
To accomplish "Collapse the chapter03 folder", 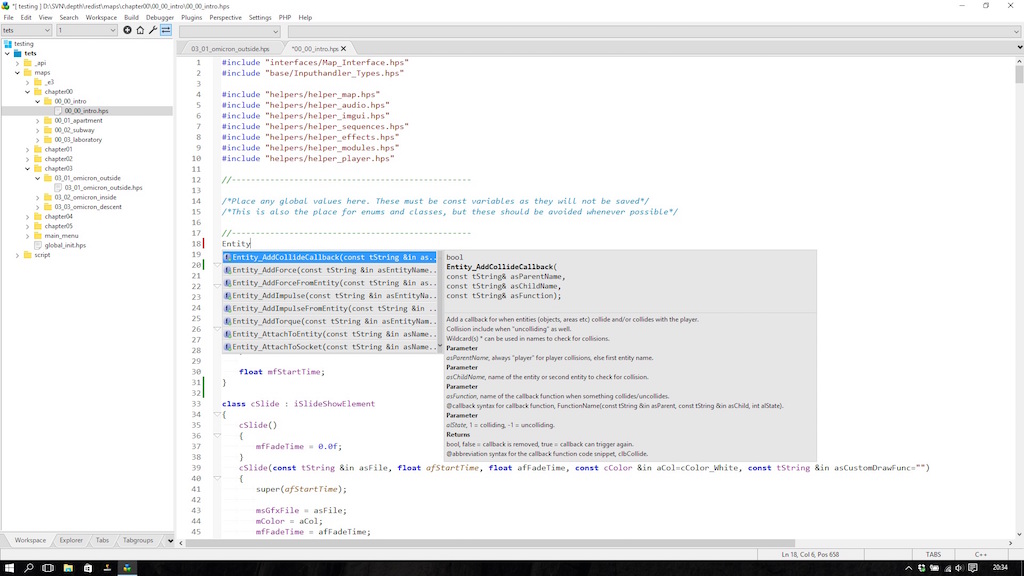I will point(27,169).
